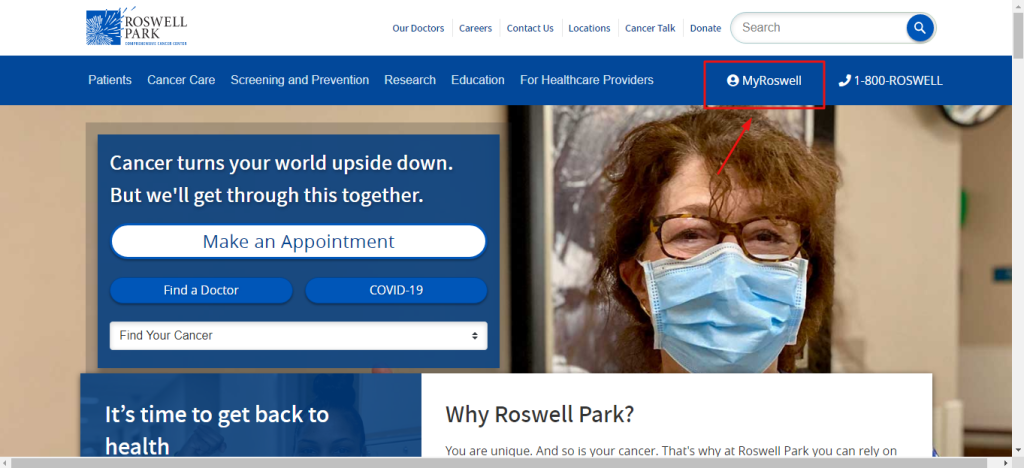Click the Donate link
Viewport: 1024px width, 468px height.
coord(706,28)
